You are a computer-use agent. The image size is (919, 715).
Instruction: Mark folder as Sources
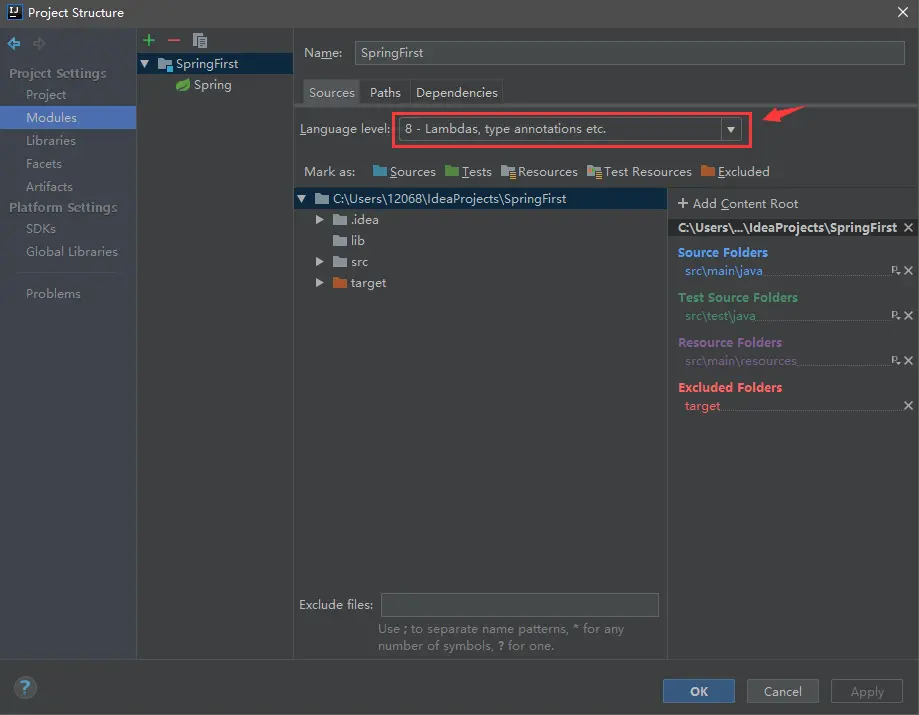tap(404, 172)
